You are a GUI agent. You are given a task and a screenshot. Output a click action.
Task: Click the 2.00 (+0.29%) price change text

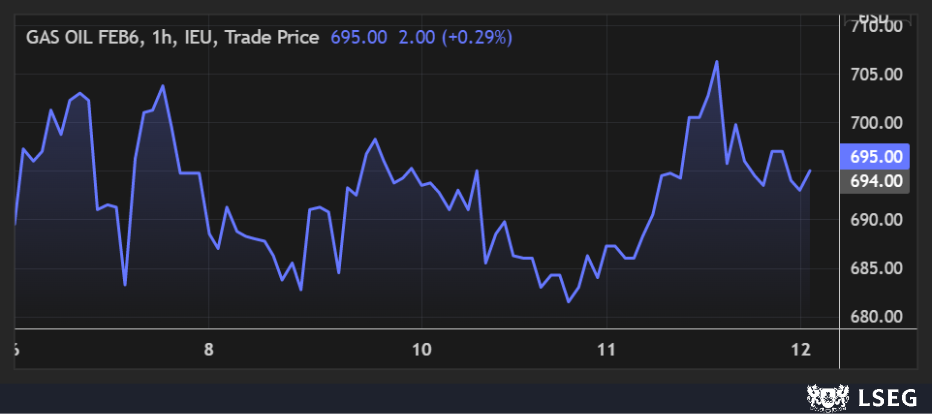coord(454,37)
